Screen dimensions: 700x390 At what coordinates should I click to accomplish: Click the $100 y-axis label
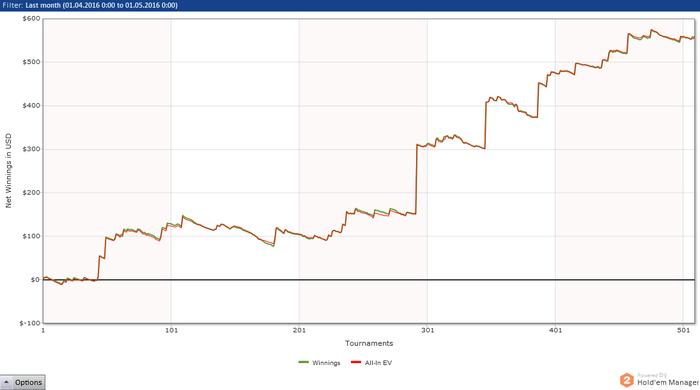click(31, 236)
